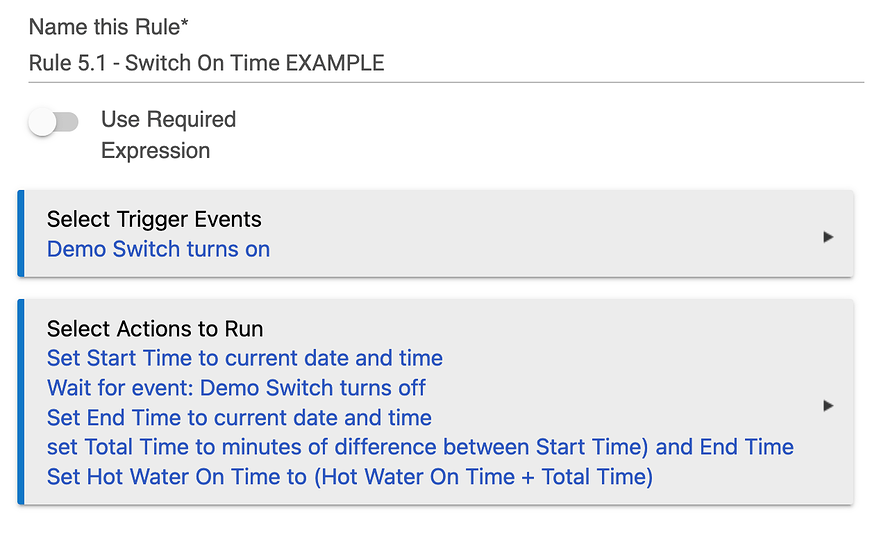Image resolution: width=879 pixels, height=535 pixels.
Task: Click the empty area of Trigger Events panel
Action: click(550, 235)
